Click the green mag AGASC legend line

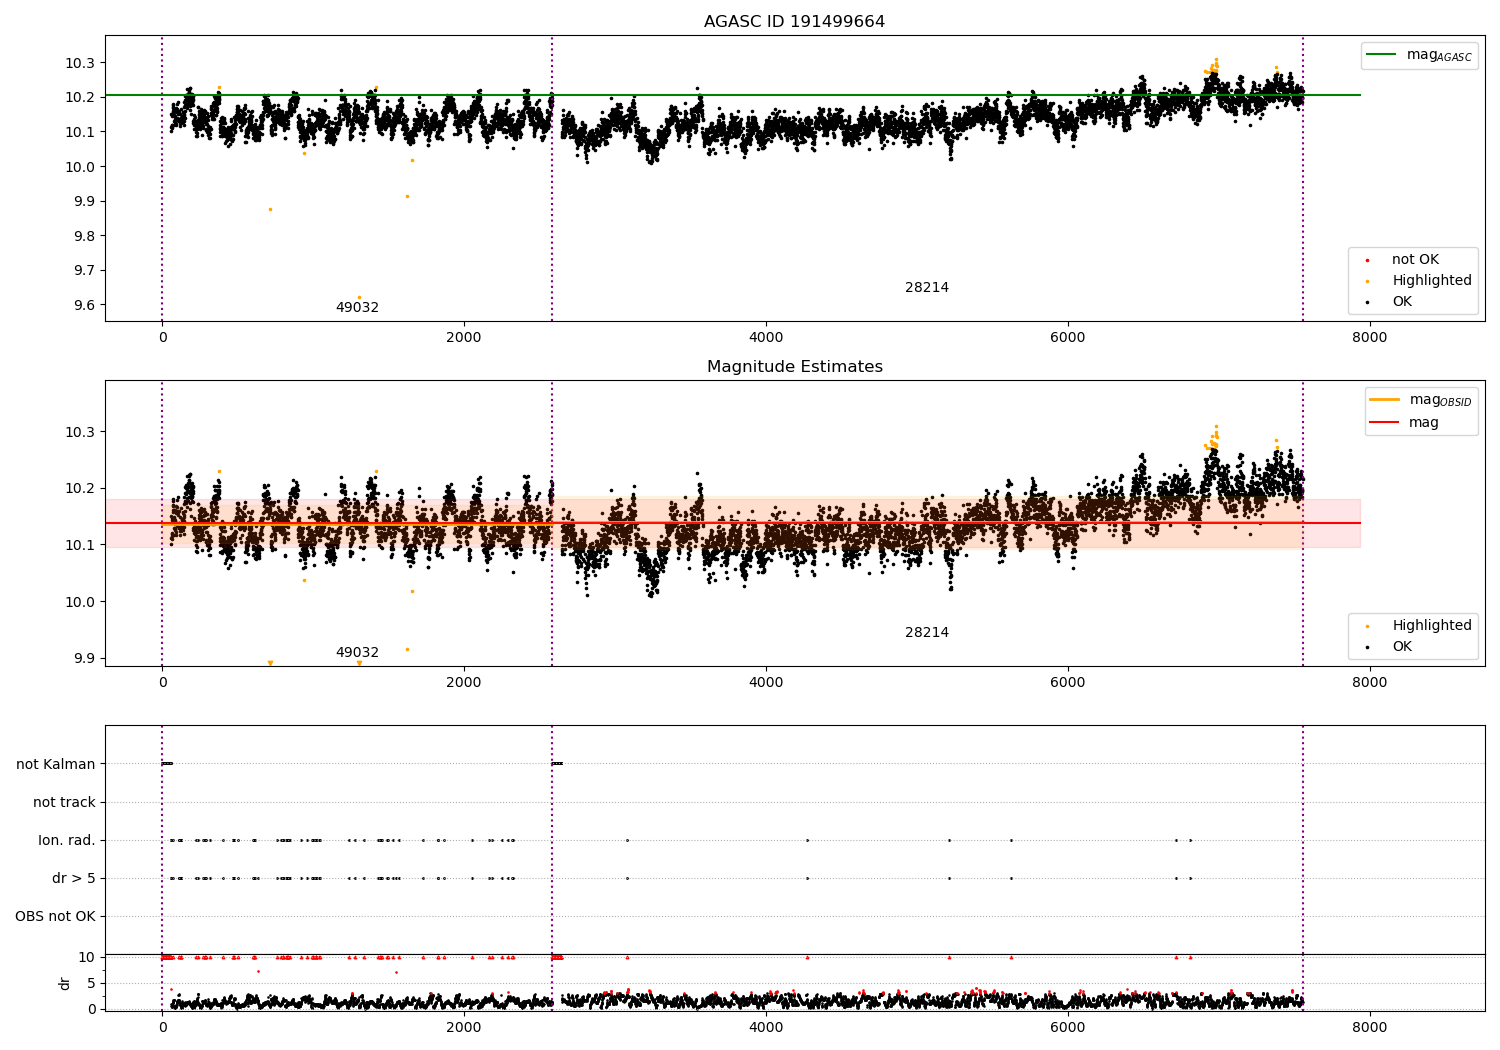click(1382, 55)
